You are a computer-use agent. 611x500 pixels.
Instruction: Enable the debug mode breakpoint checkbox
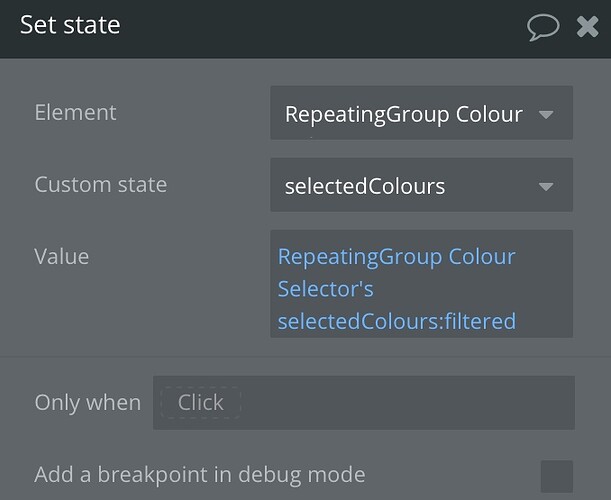pos(556,475)
